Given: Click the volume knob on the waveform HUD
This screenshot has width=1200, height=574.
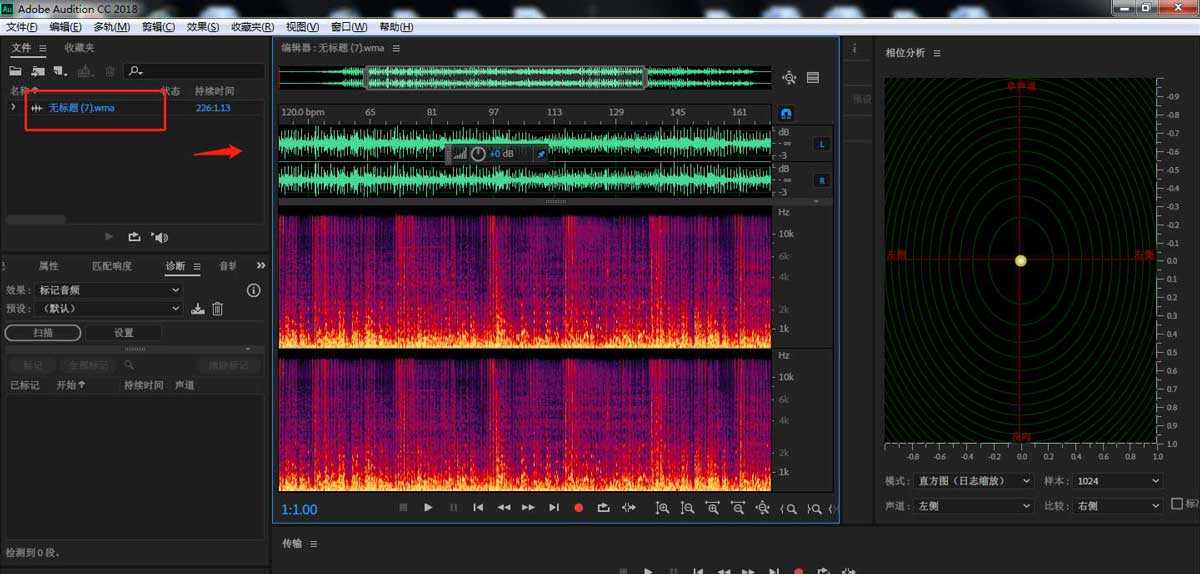Looking at the screenshot, I should point(478,154).
